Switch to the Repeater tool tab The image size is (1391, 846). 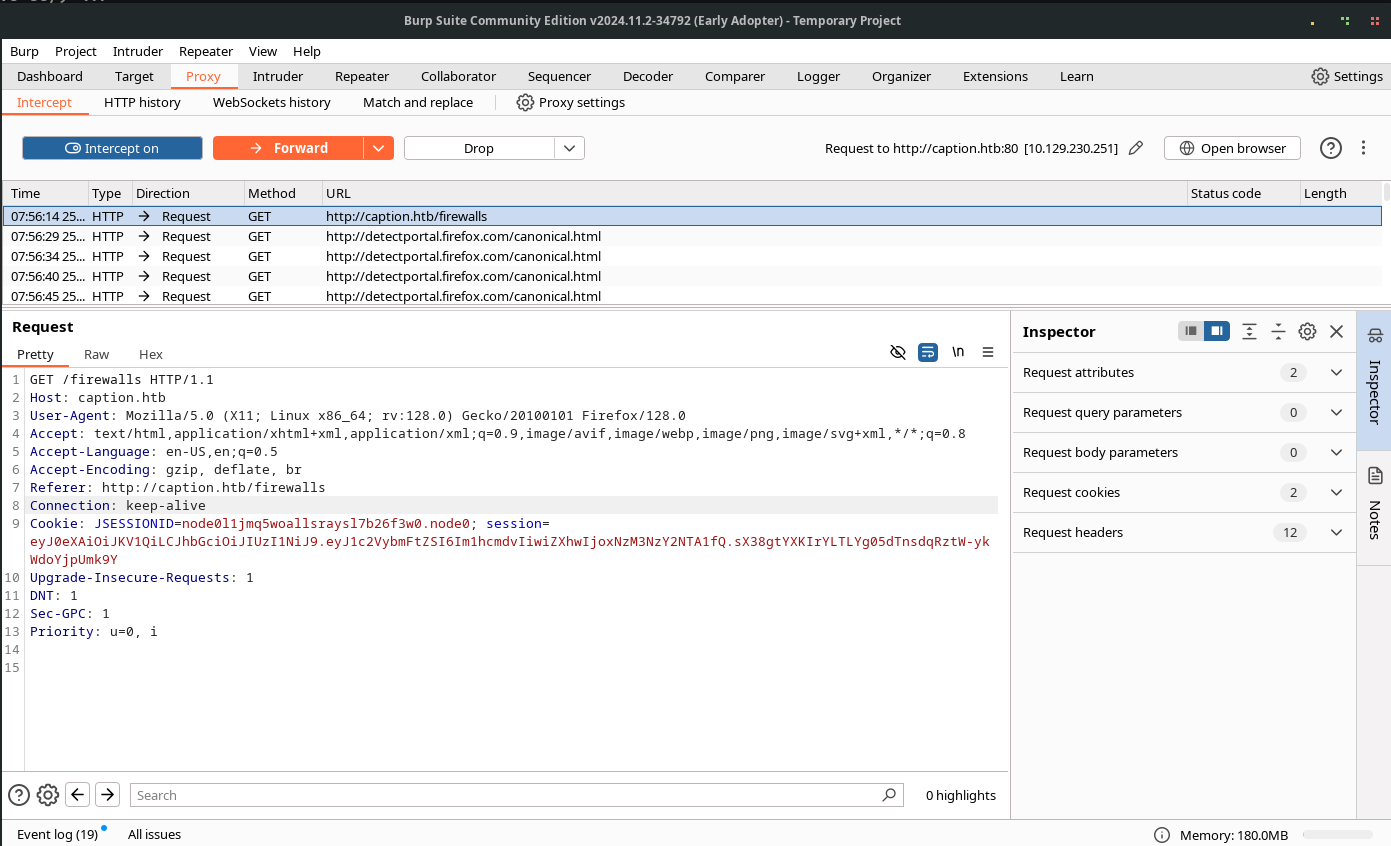click(362, 76)
